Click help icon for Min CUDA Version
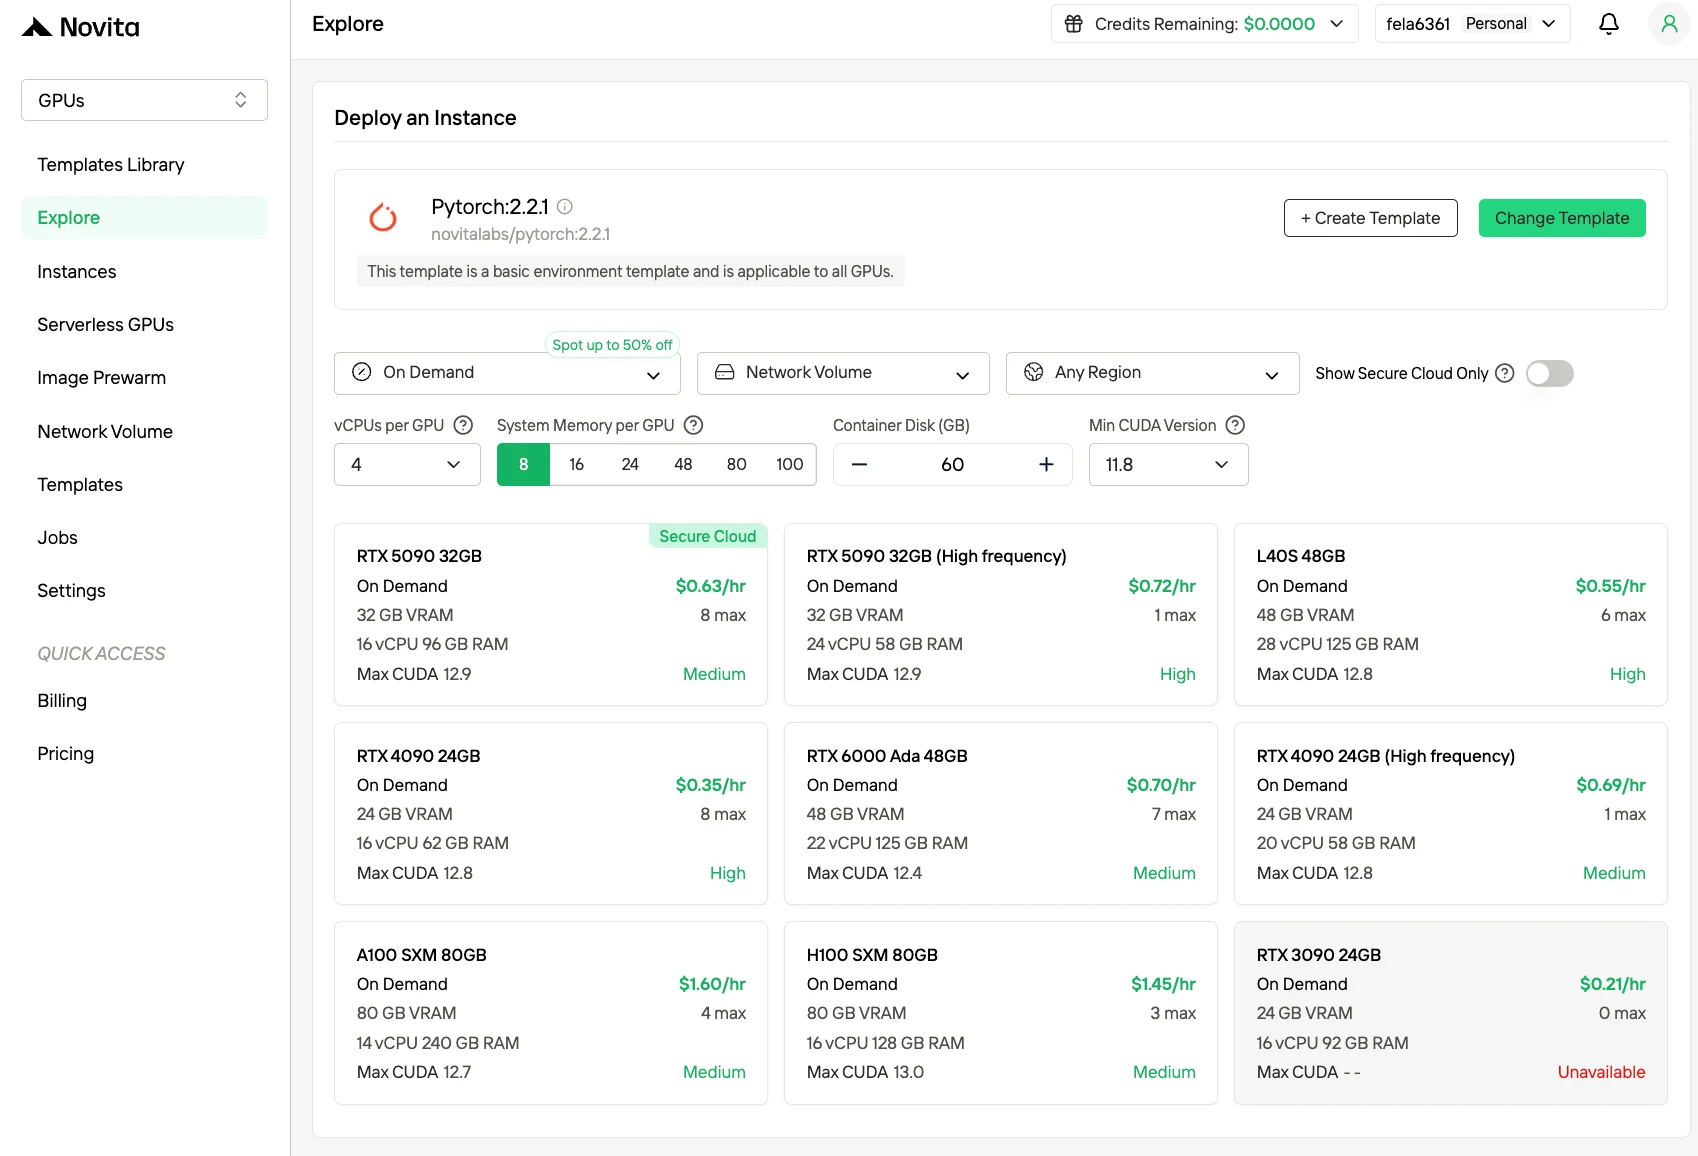Screen dimensions: 1698x1156 (x=1235, y=425)
